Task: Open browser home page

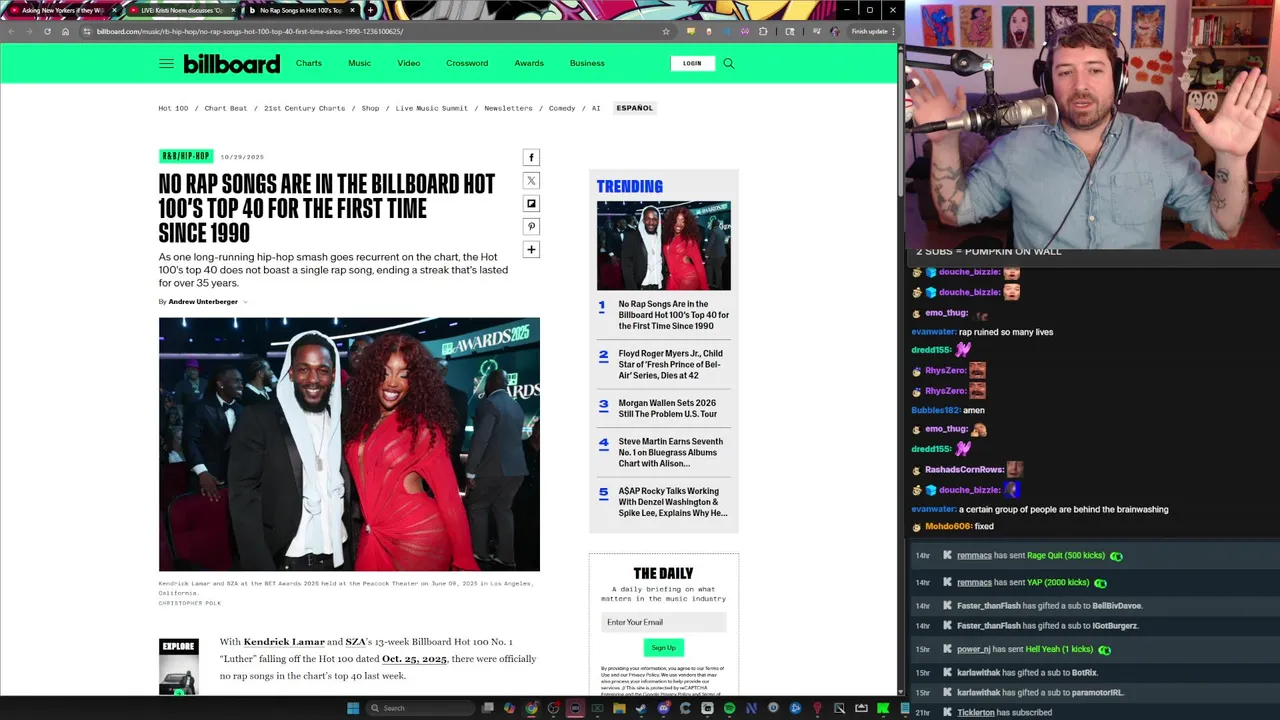Action: click(65, 31)
